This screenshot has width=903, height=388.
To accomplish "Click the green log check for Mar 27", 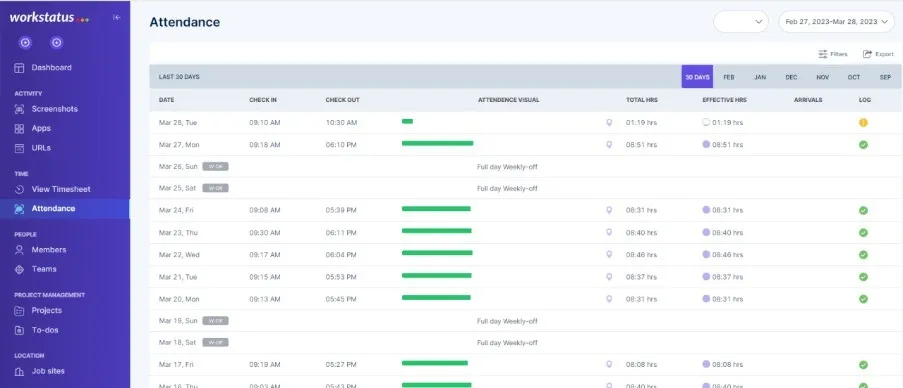I will click(x=863, y=144).
